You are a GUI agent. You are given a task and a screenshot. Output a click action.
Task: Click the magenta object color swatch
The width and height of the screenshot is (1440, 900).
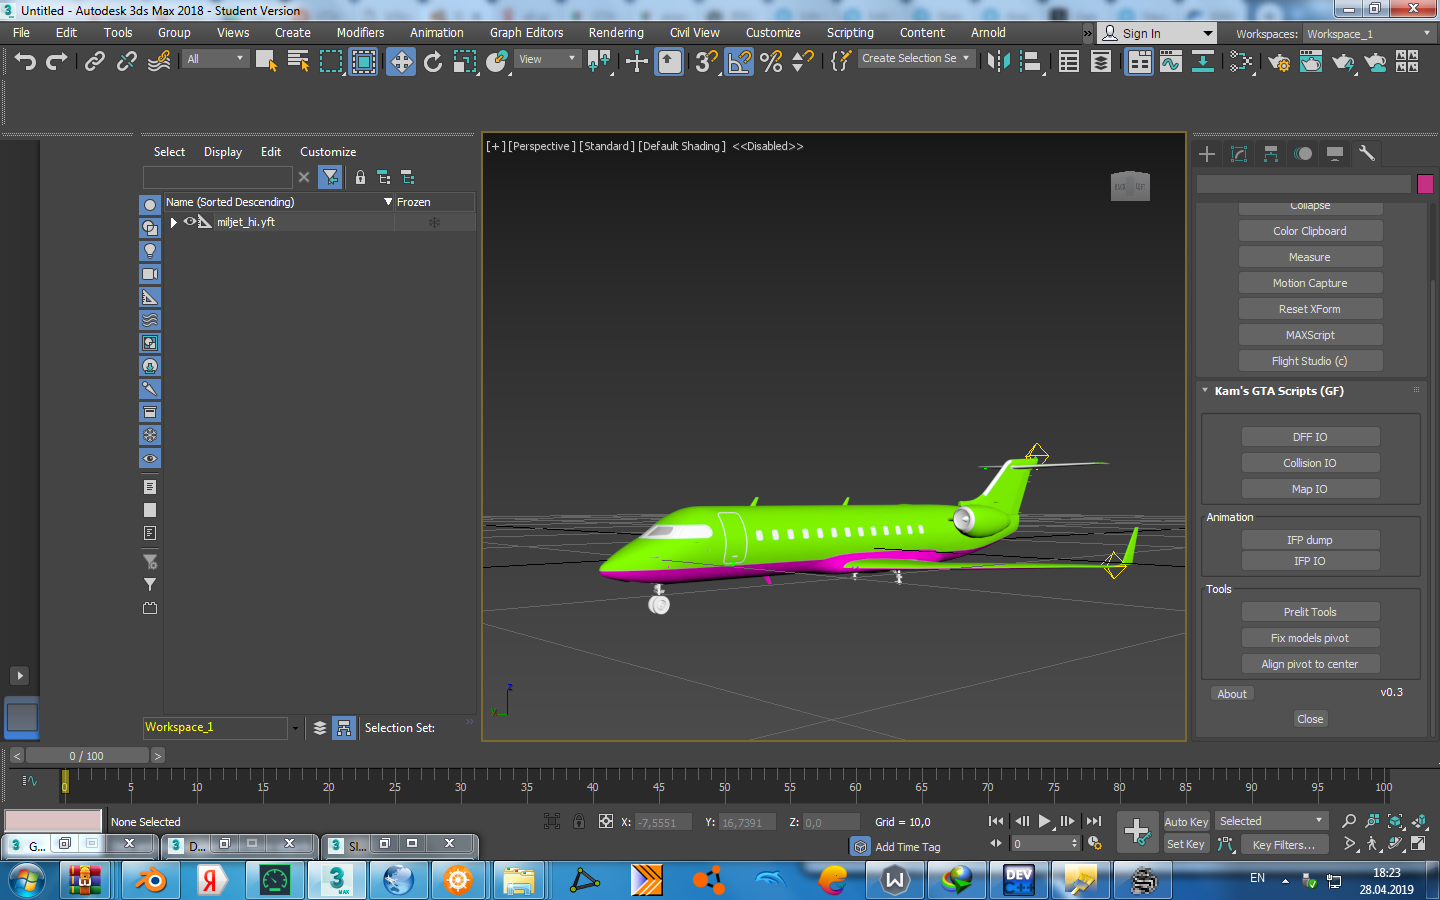(x=1425, y=184)
